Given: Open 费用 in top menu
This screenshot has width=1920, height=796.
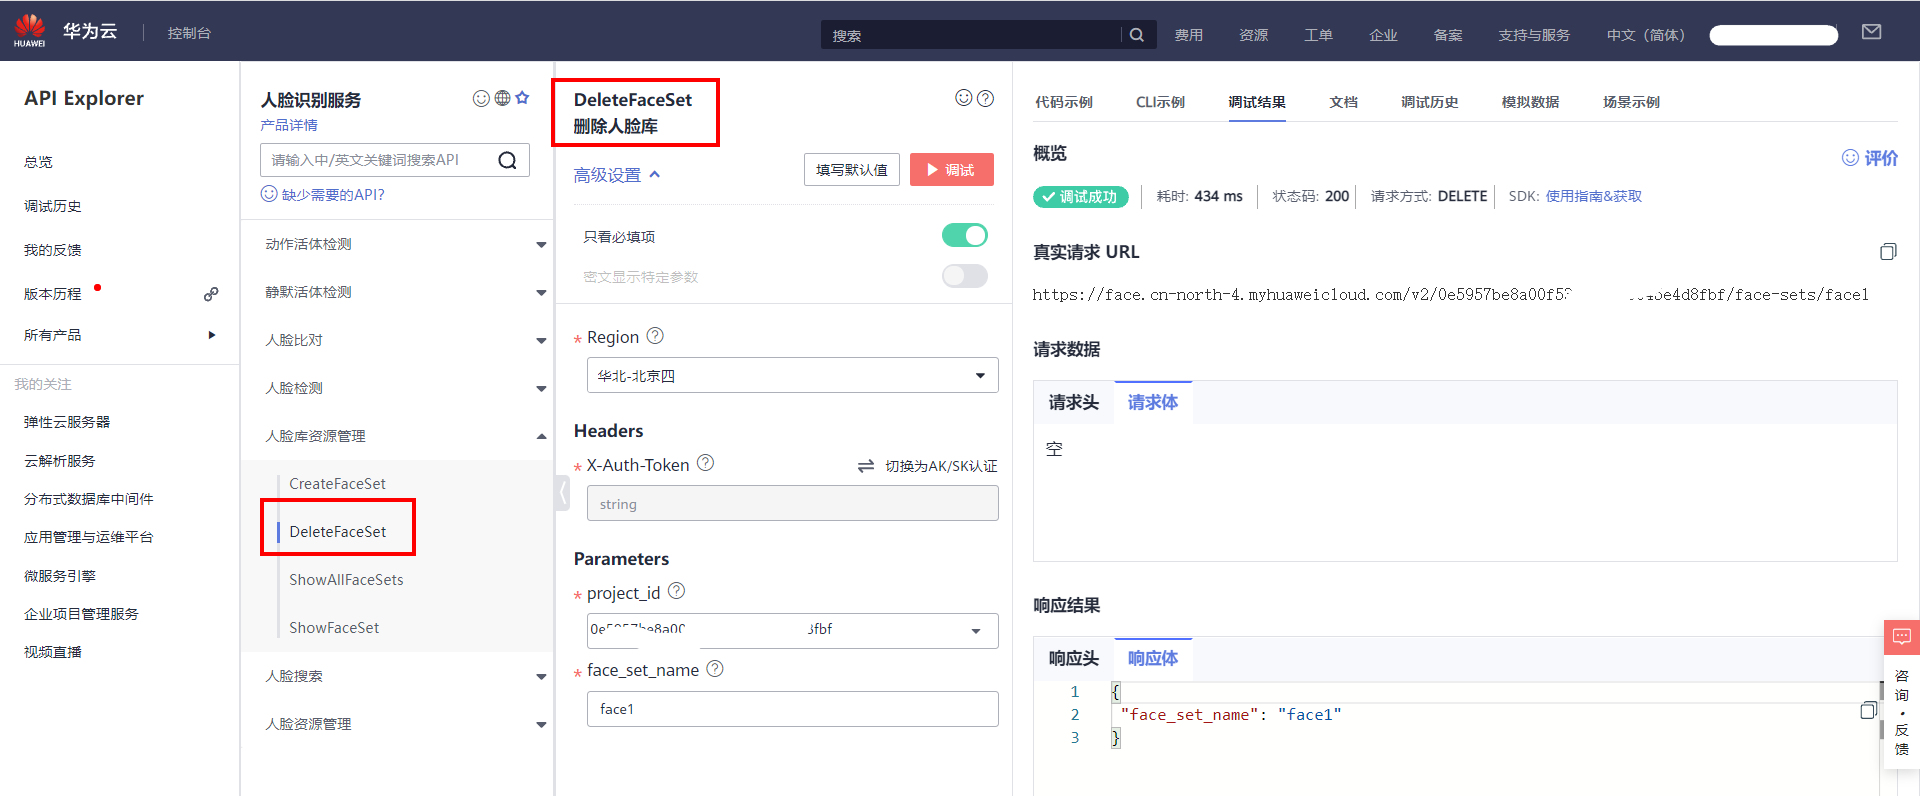Looking at the screenshot, I should 1188,35.
